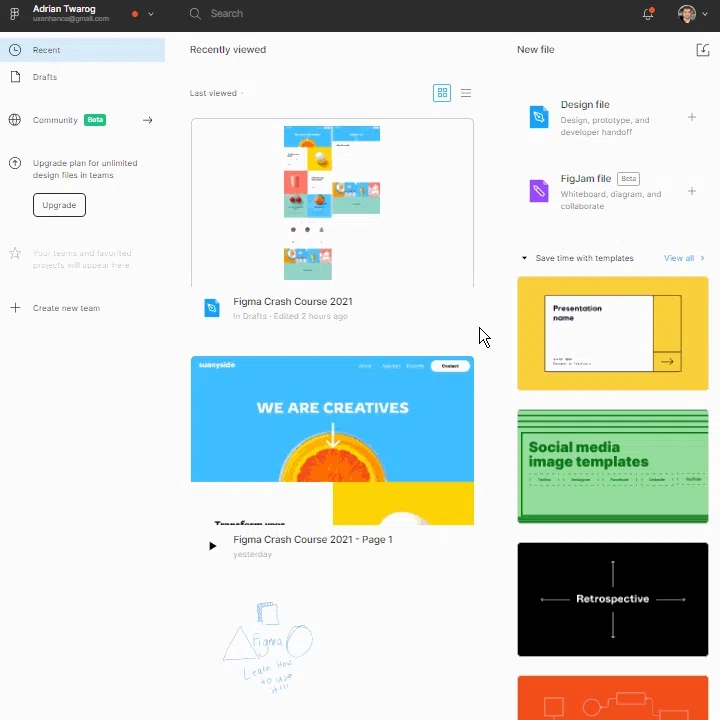This screenshot has height=720, width=720.
Task: Open Drafts in the sidebar
Action: (x=45, y=77)
